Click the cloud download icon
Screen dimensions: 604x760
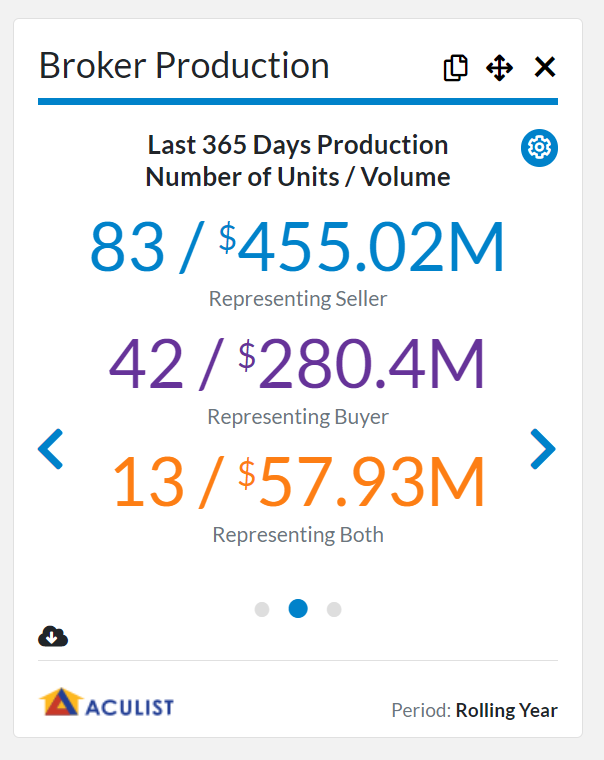[53, 636]
